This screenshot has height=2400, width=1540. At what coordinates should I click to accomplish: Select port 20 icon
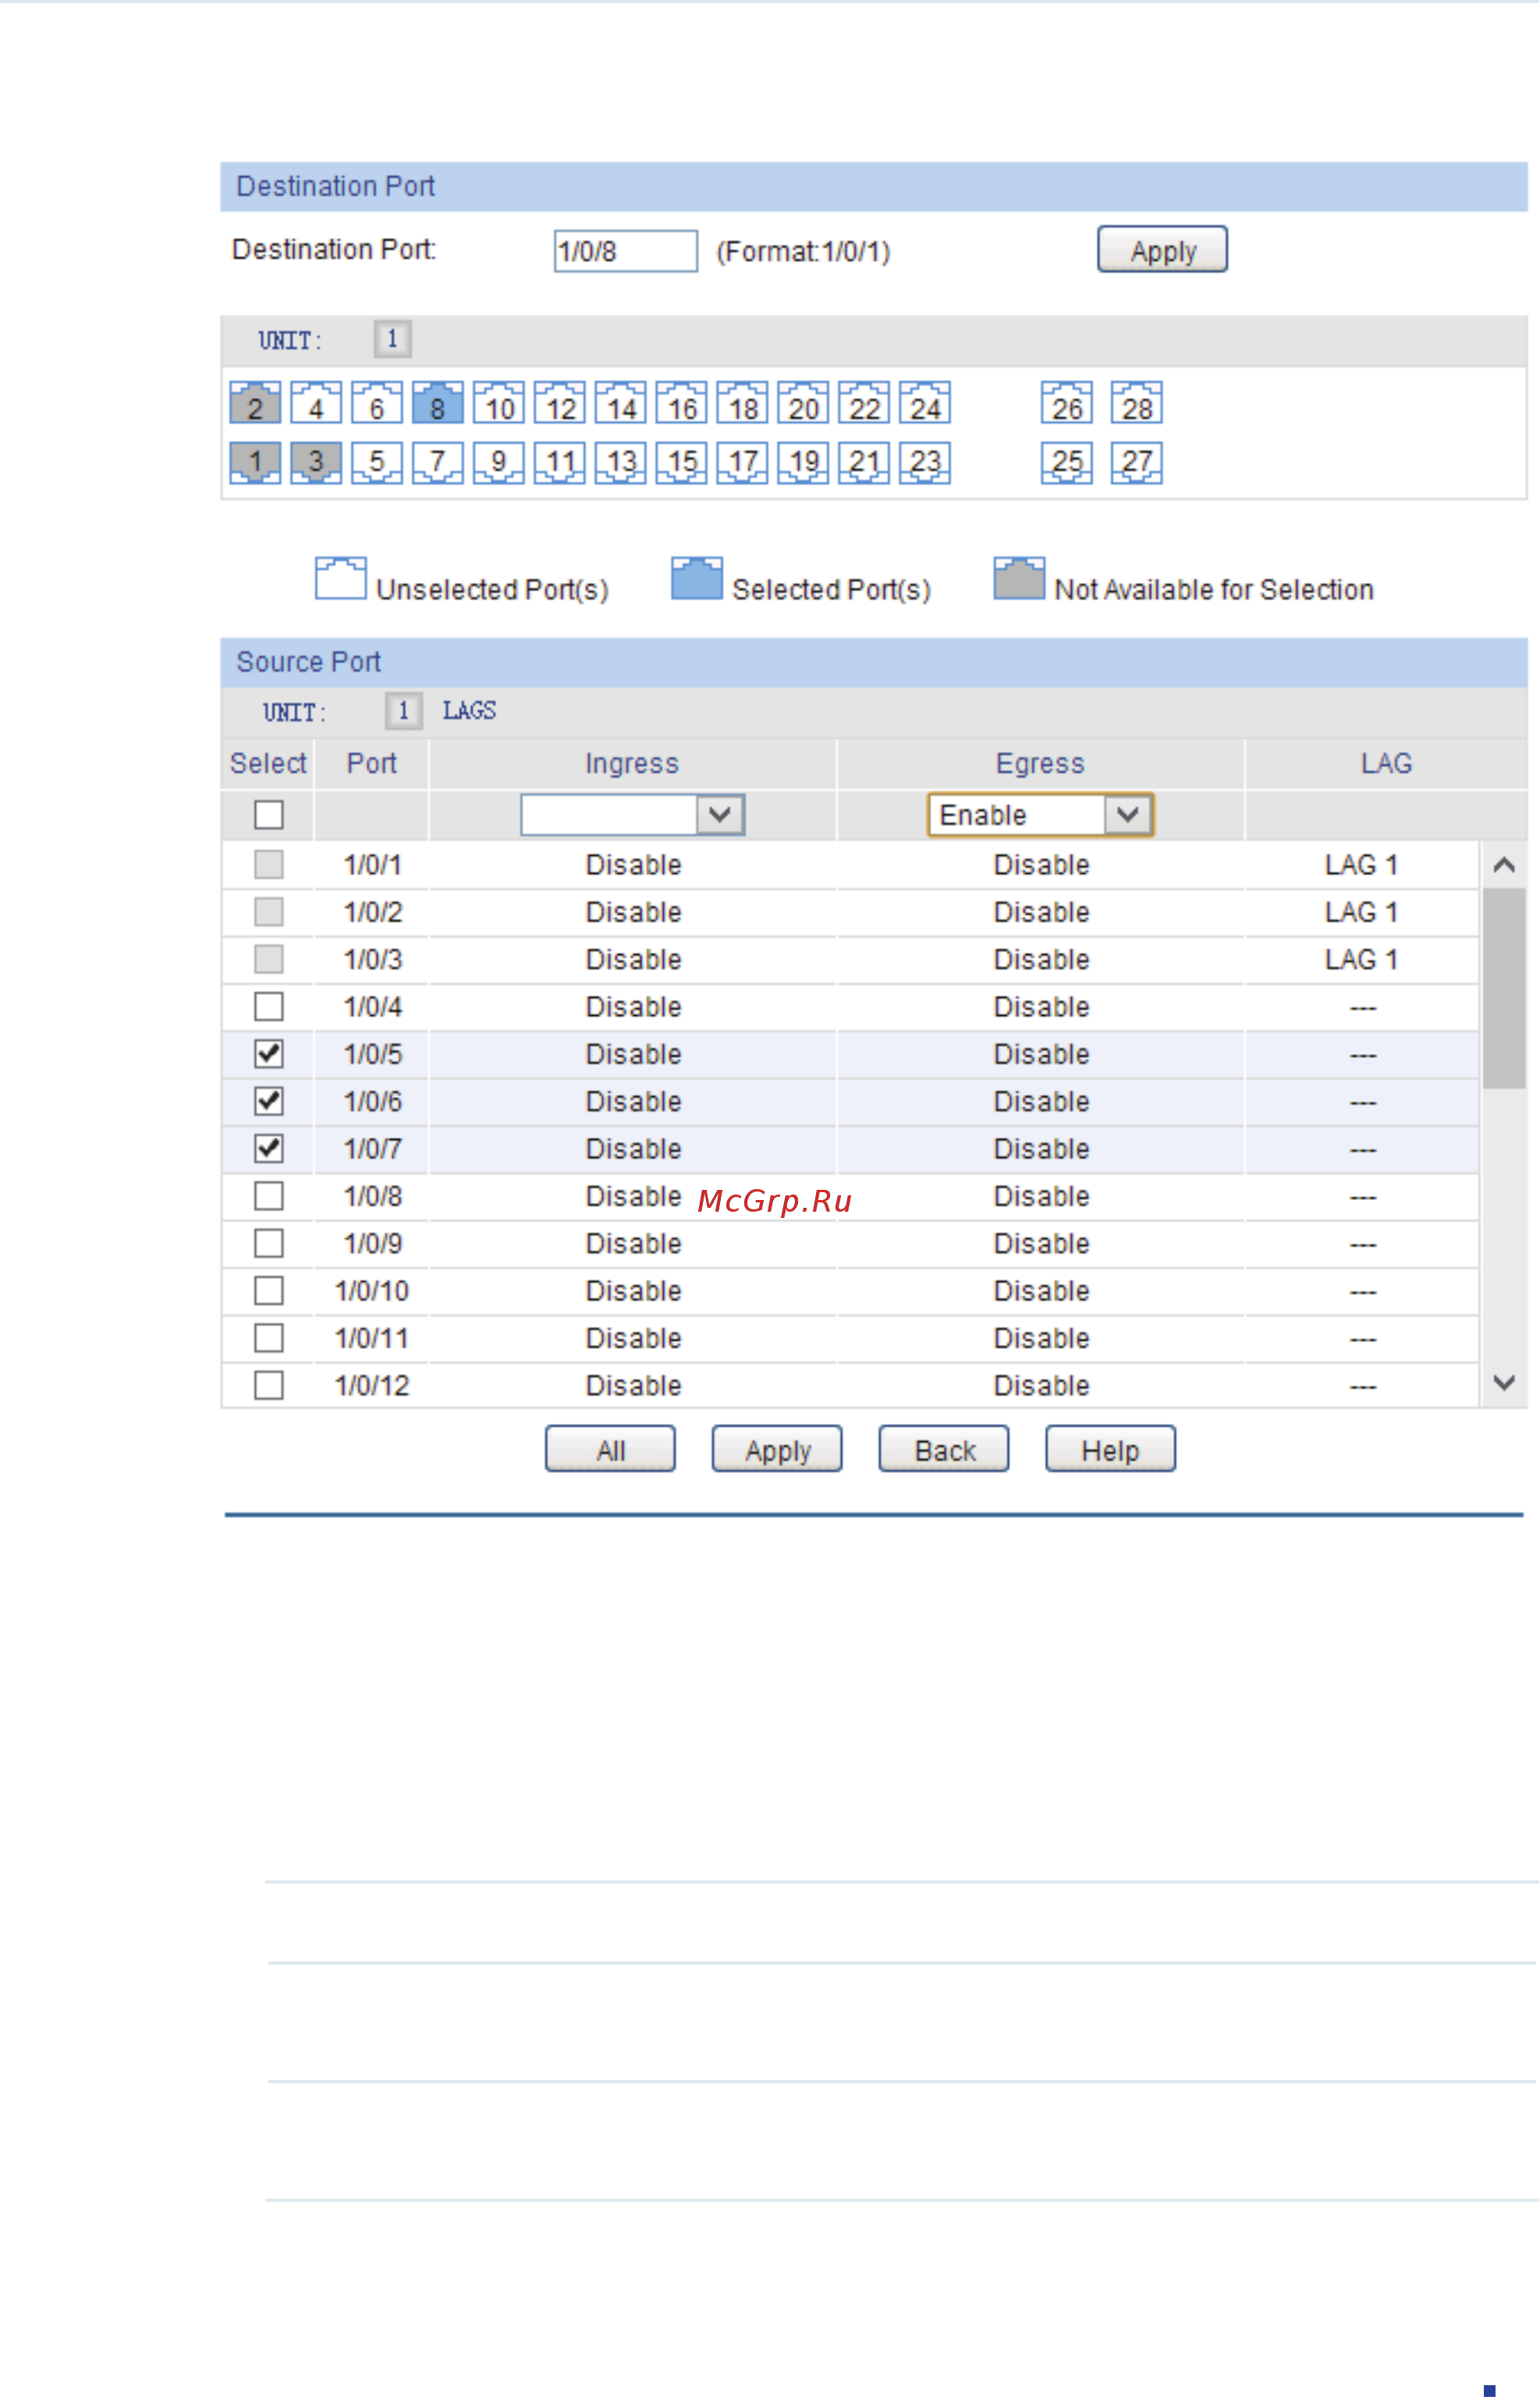804,403
